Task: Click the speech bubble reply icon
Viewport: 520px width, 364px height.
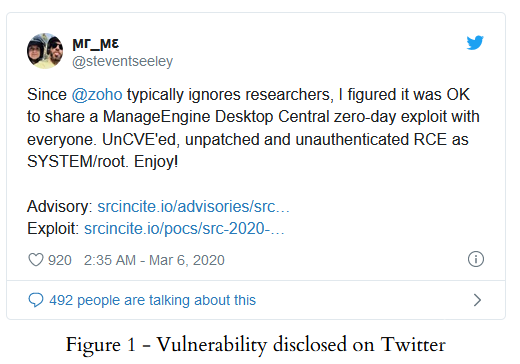Action: click(36, 300)
